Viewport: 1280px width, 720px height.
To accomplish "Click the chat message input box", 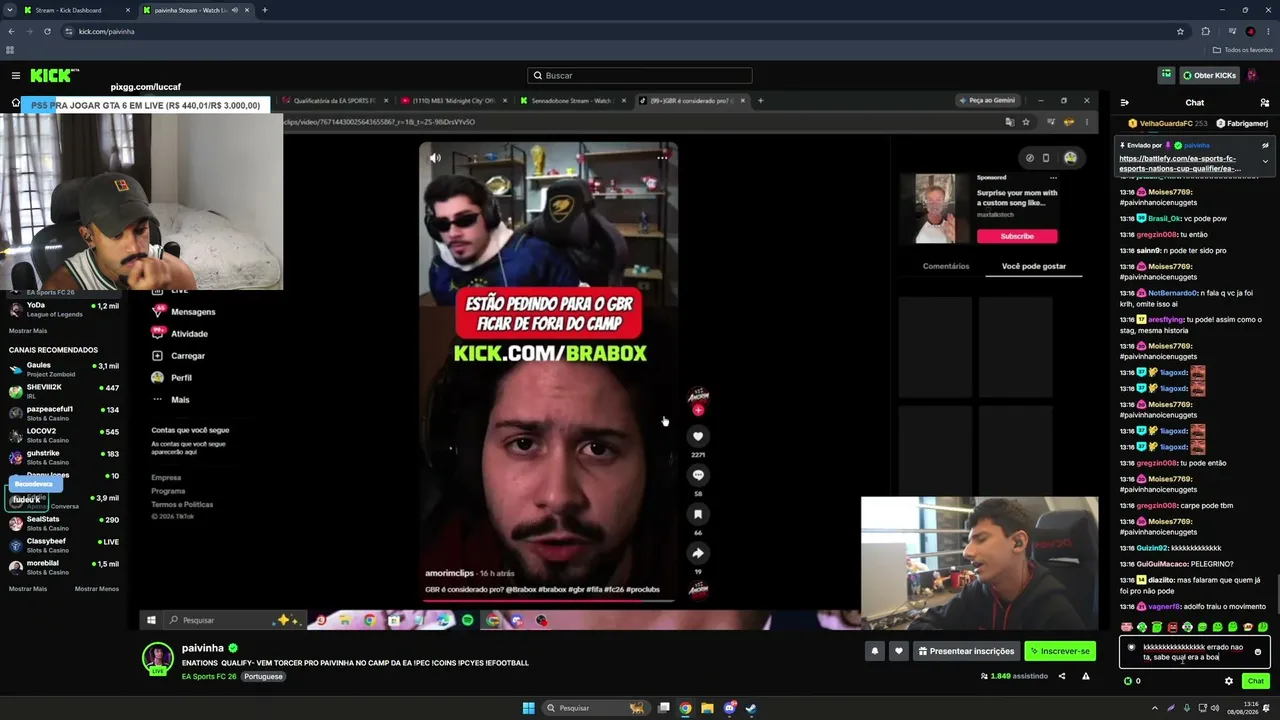I will click(x=1195, y=652).
